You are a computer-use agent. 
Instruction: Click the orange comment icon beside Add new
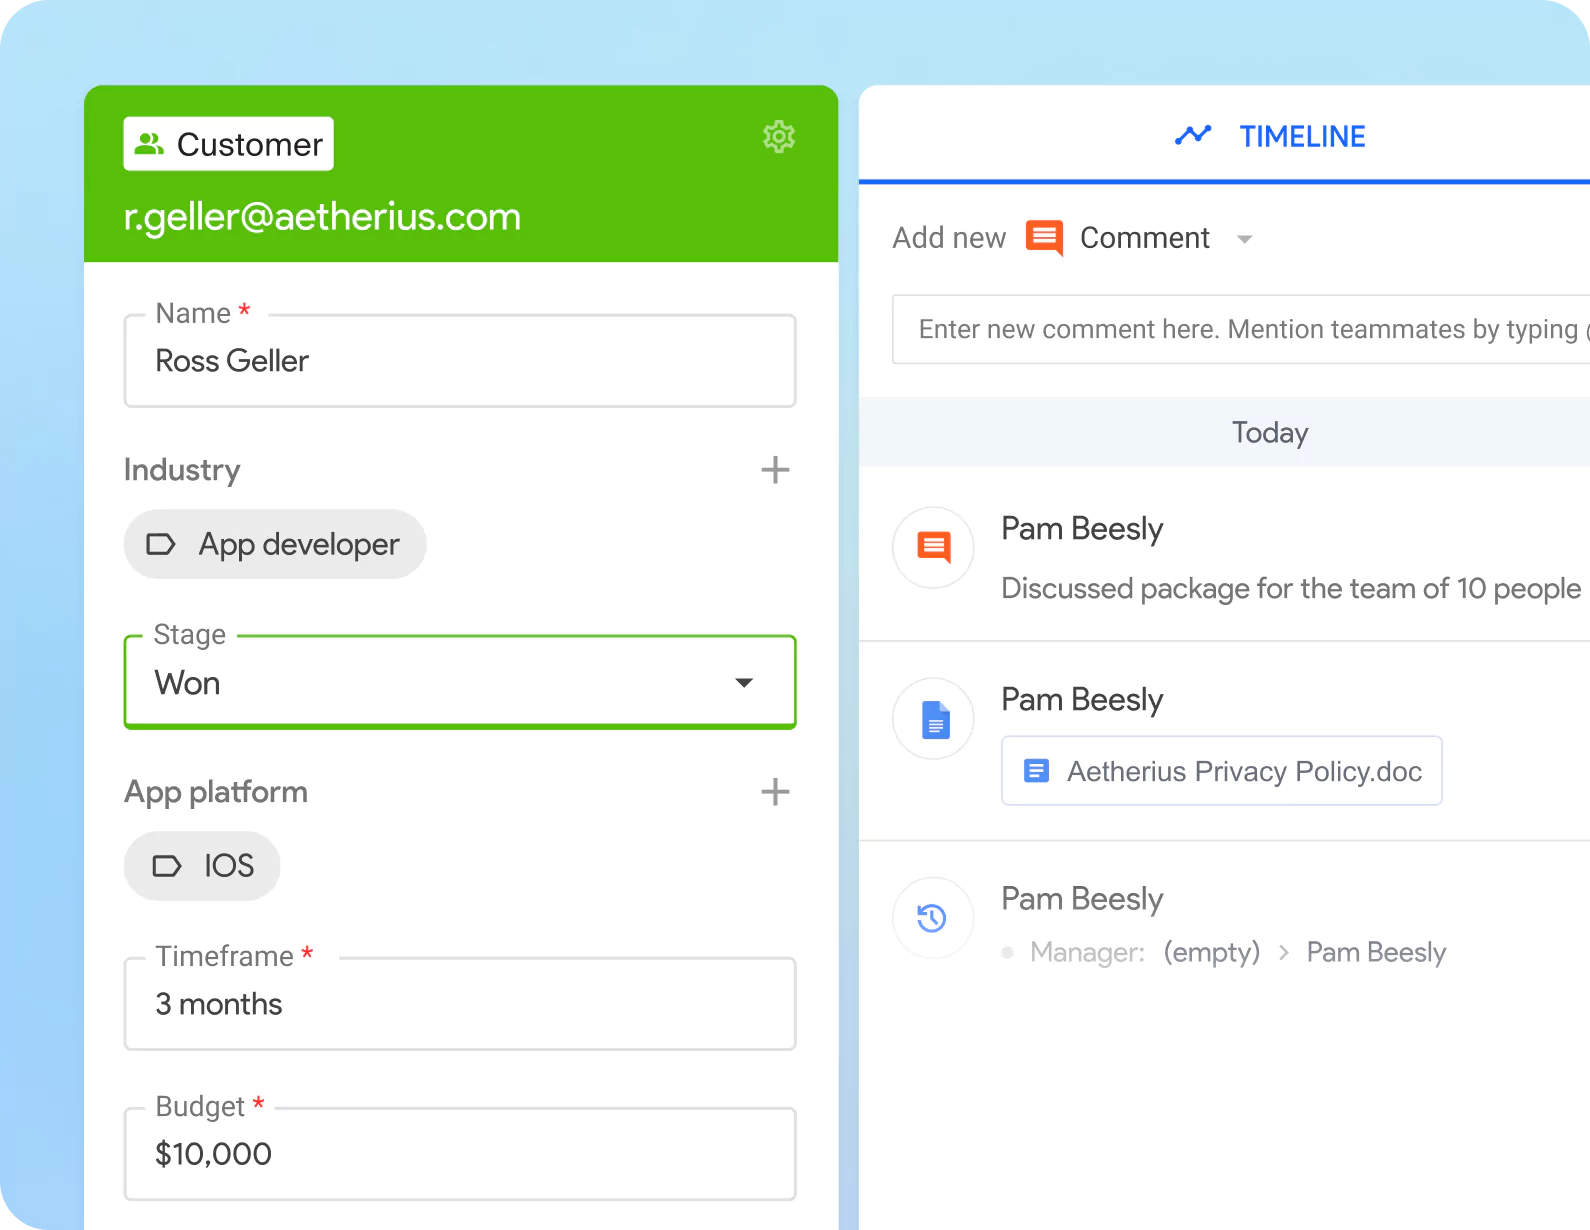(x=1044, y=238)
